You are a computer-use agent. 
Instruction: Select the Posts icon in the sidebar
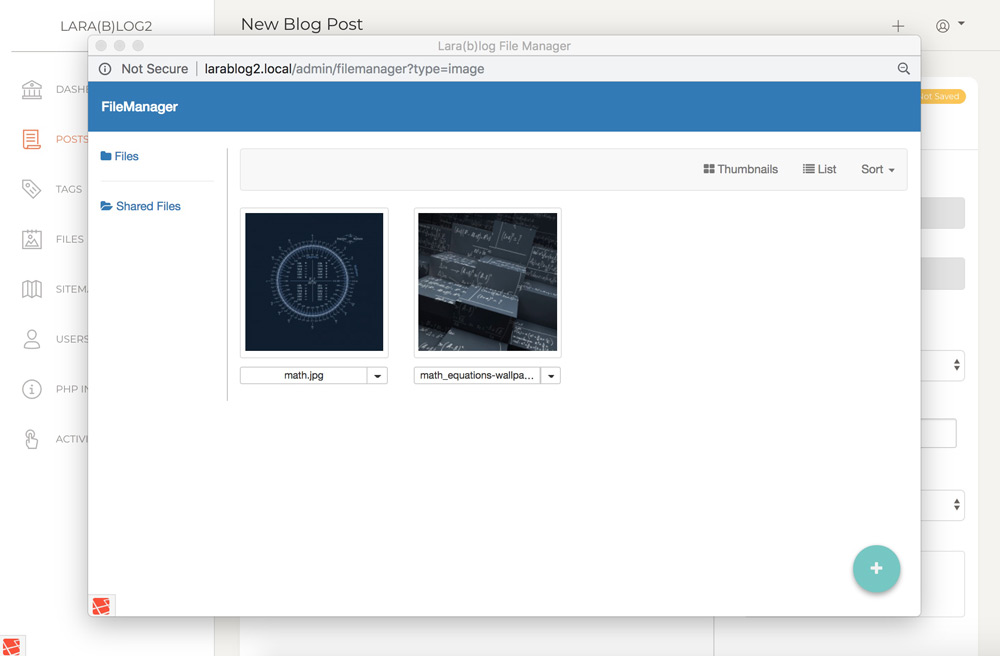pos(31,139)
